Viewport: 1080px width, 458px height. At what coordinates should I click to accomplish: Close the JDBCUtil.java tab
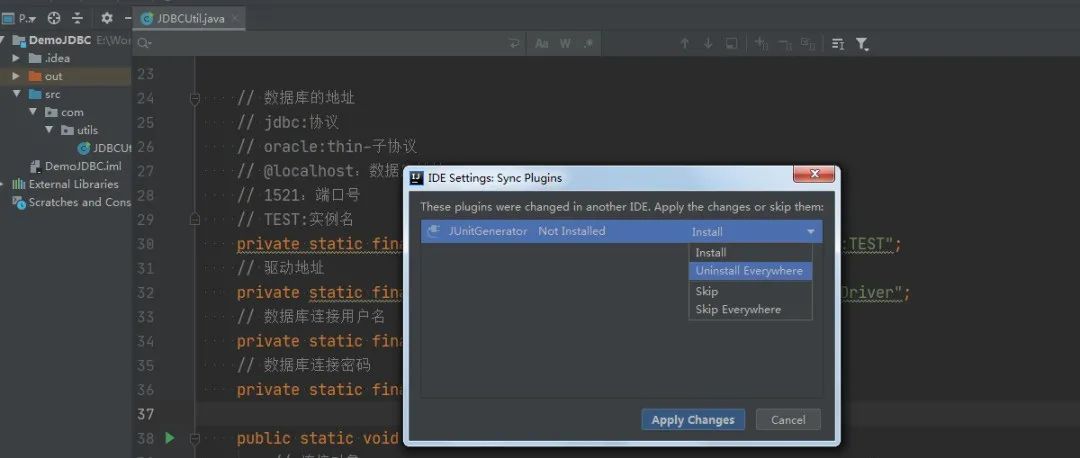click(236, 19)
